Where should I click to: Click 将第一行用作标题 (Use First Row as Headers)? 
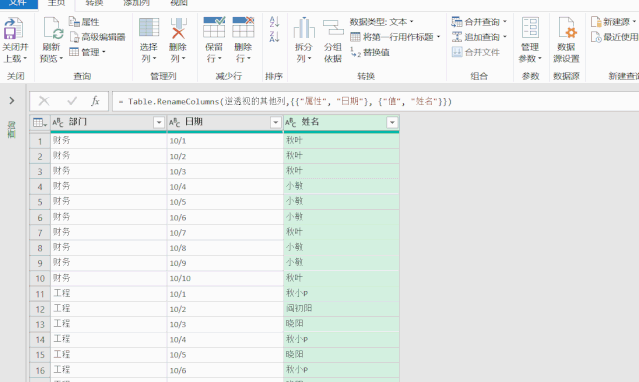395,37
